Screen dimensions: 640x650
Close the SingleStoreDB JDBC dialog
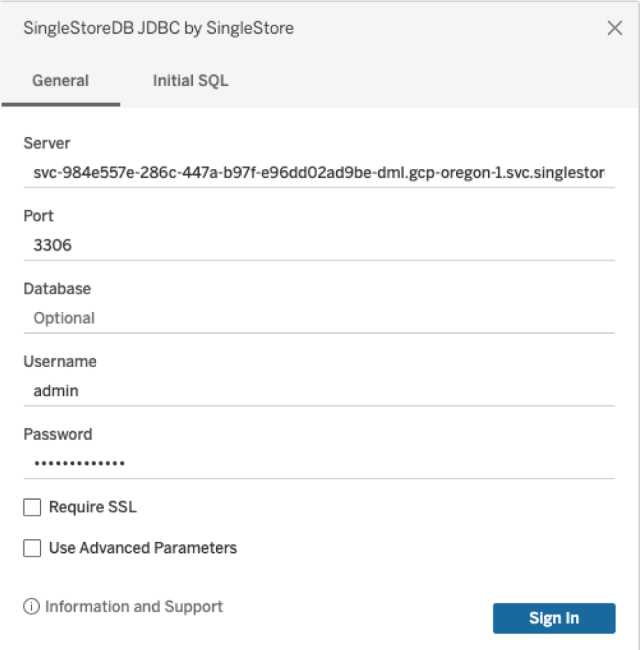614,28
